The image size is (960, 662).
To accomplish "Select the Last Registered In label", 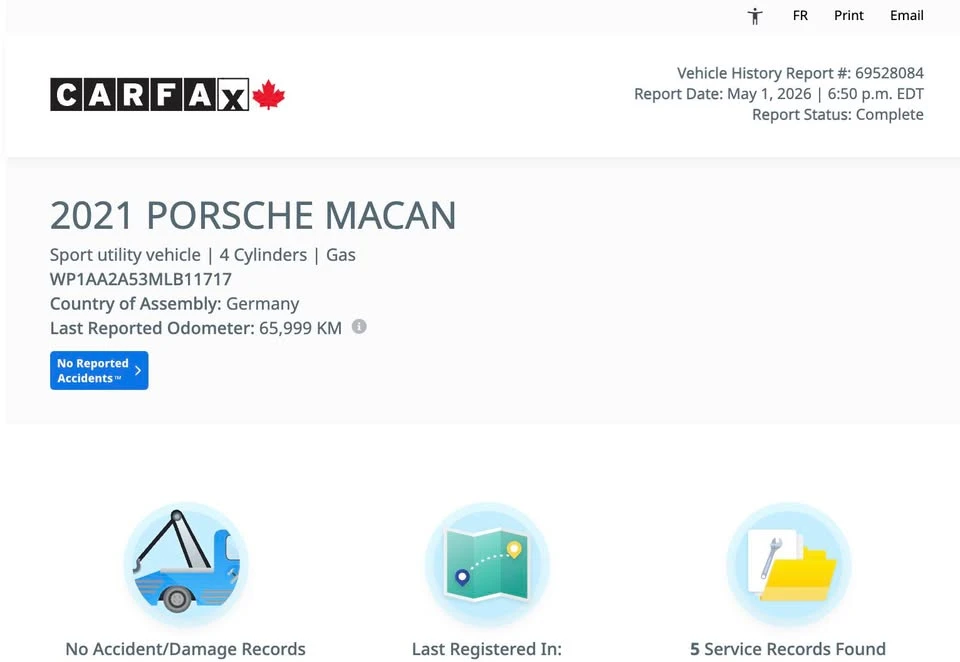I will pyautogui.click(x=487, y=649).
